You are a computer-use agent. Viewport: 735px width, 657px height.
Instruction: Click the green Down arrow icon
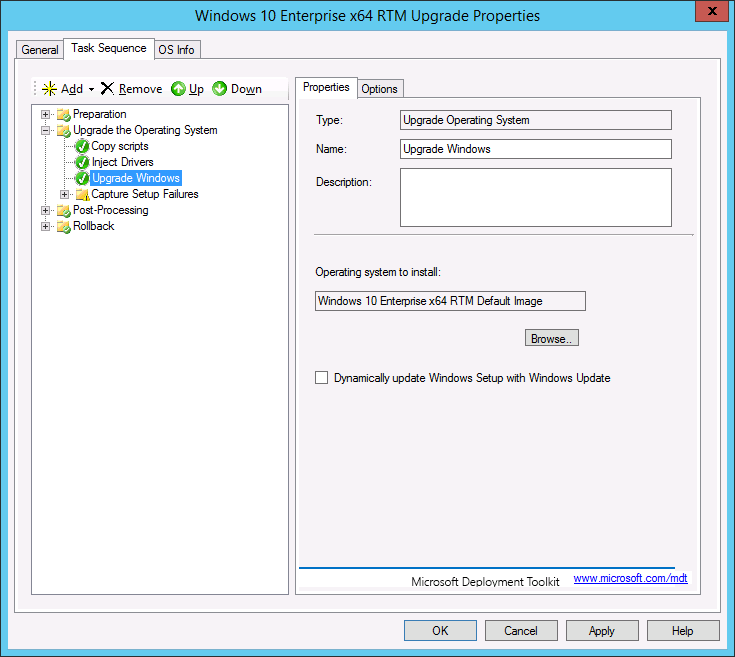pos(219,89)
